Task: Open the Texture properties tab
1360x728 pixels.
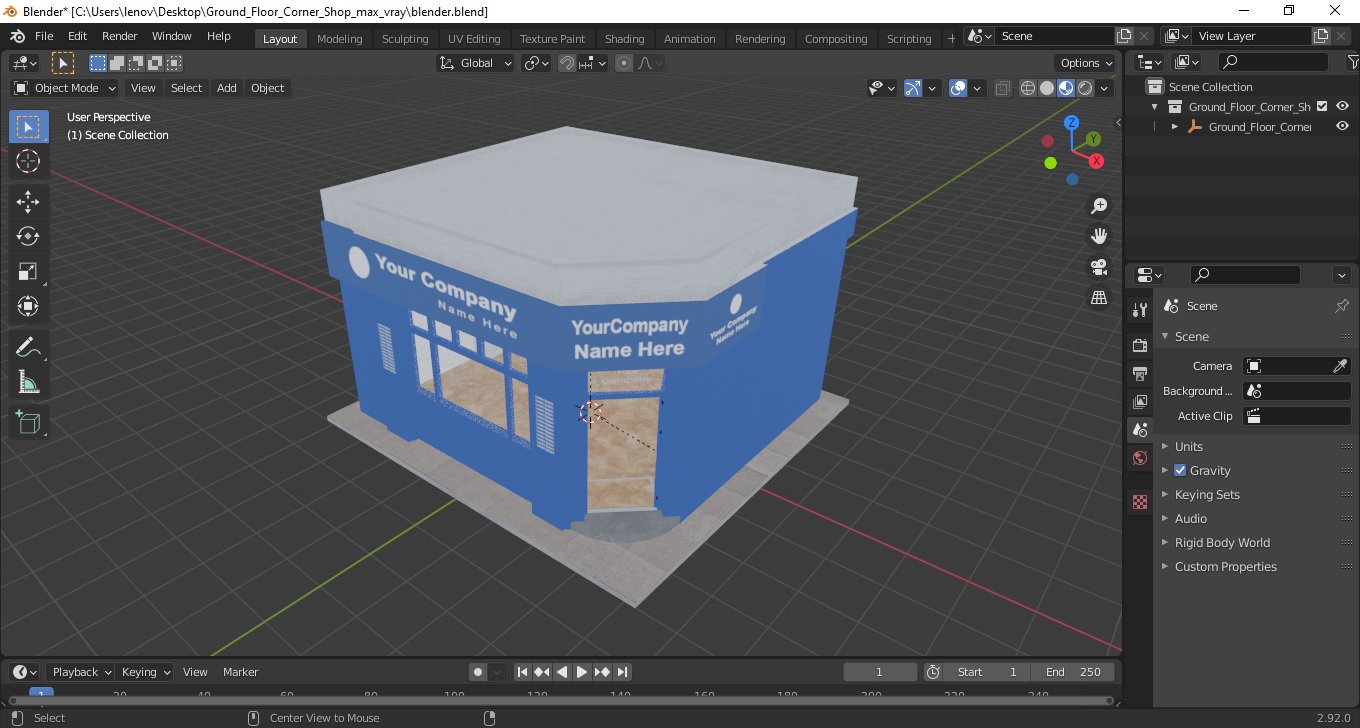Action: click(1140, 502)
